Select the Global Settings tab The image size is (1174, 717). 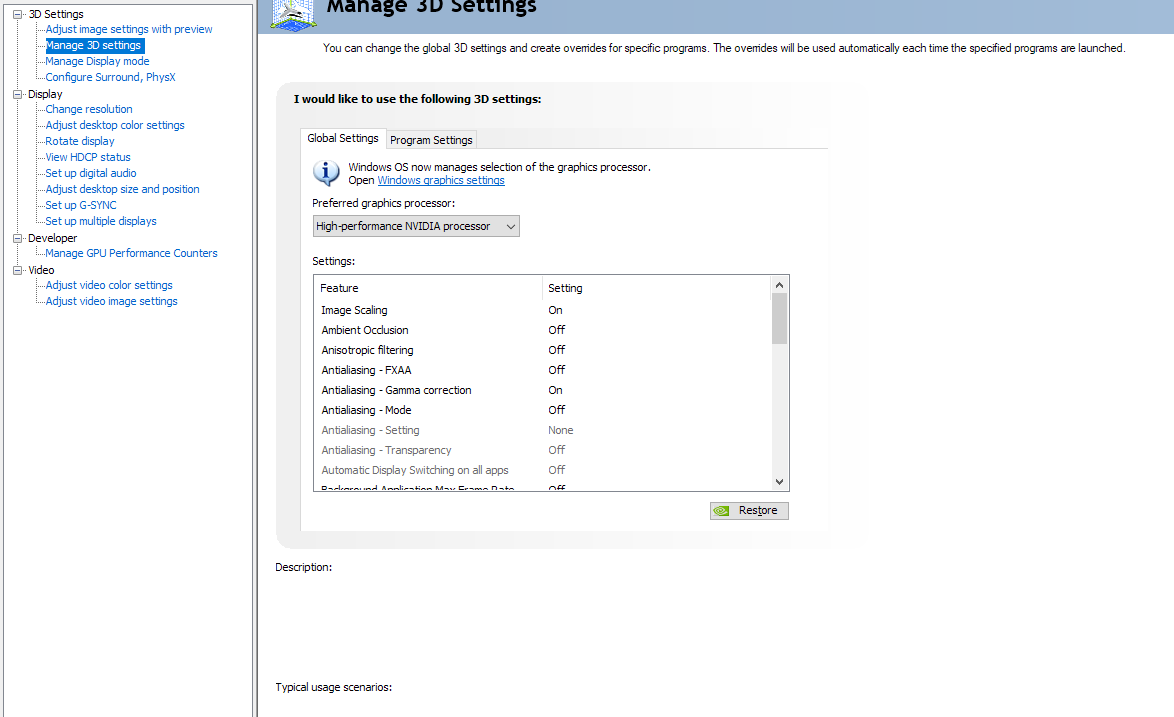click(x=343, y=139)
